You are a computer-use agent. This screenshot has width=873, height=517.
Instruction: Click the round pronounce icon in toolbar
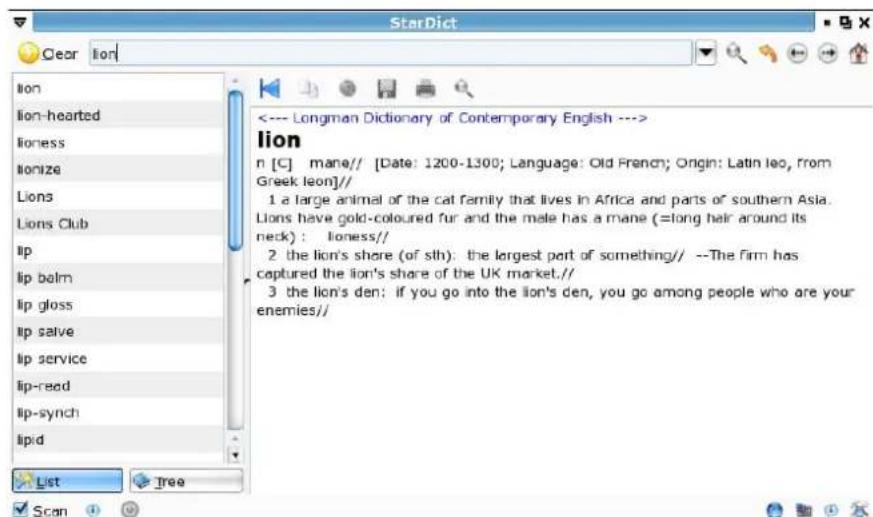[348, 89]
